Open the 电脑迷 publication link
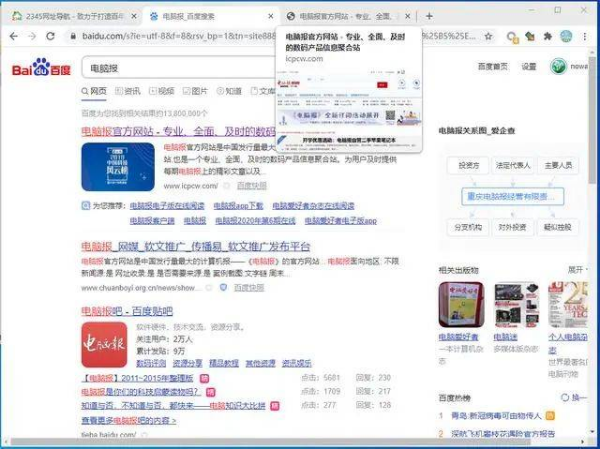This screenshot has width=600, height=449. pyautogui.click(x=505, y=337)
